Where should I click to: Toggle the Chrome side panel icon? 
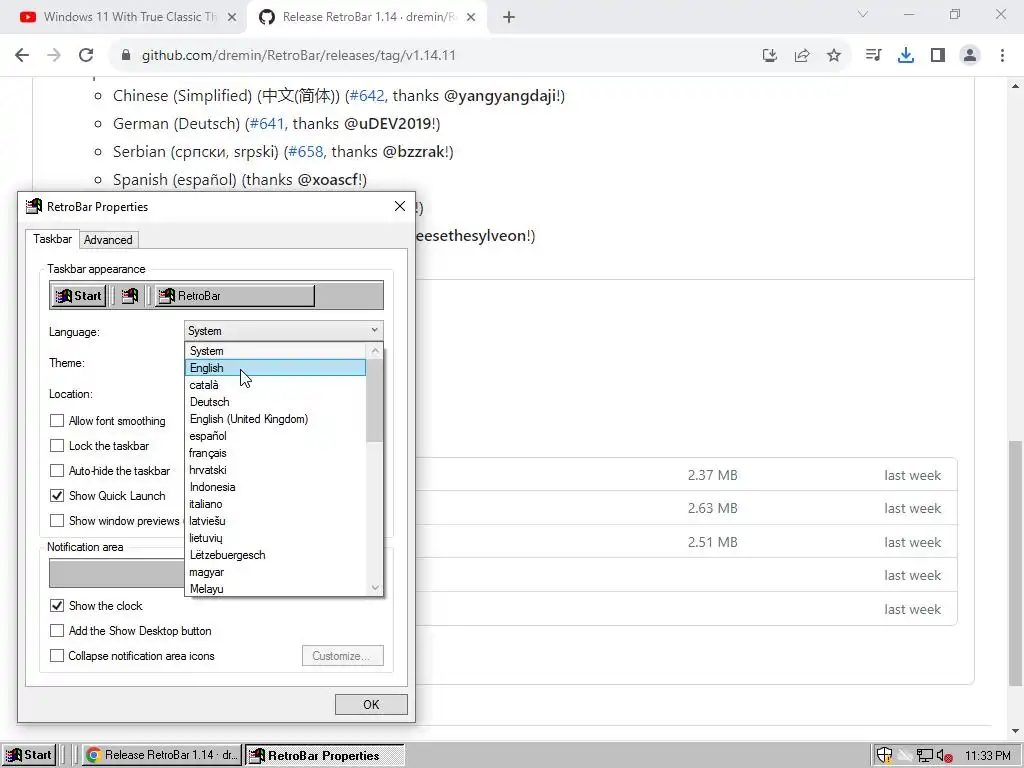pos(938,56)
